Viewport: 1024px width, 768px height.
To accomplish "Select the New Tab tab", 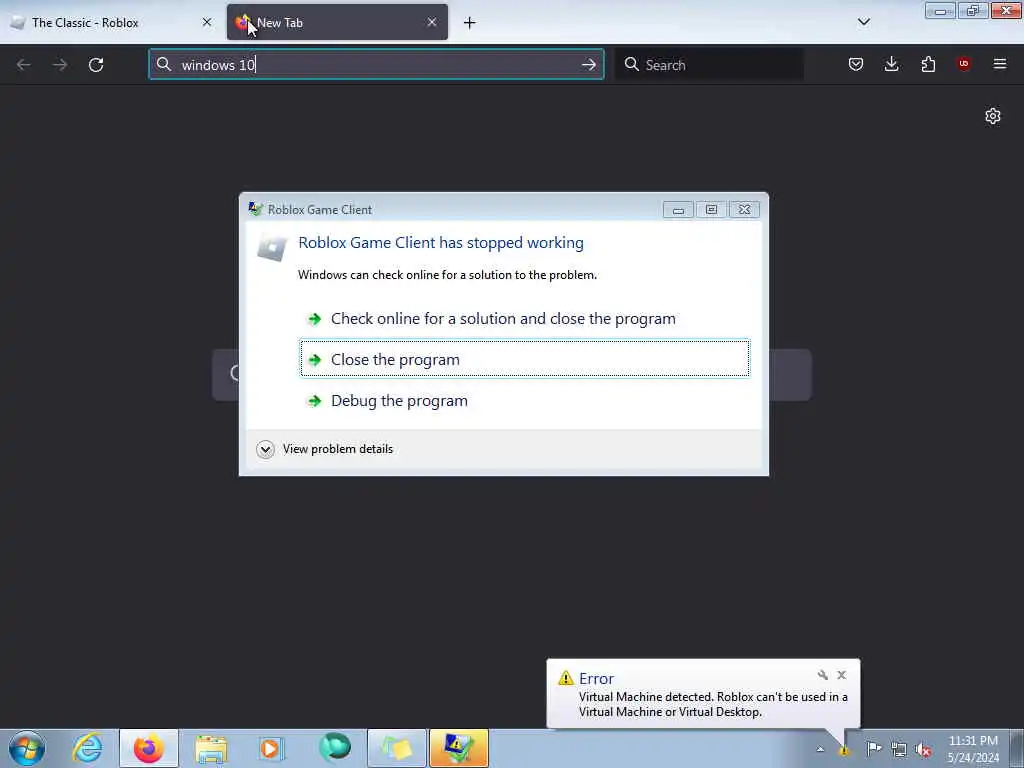I will pos(337,22).
